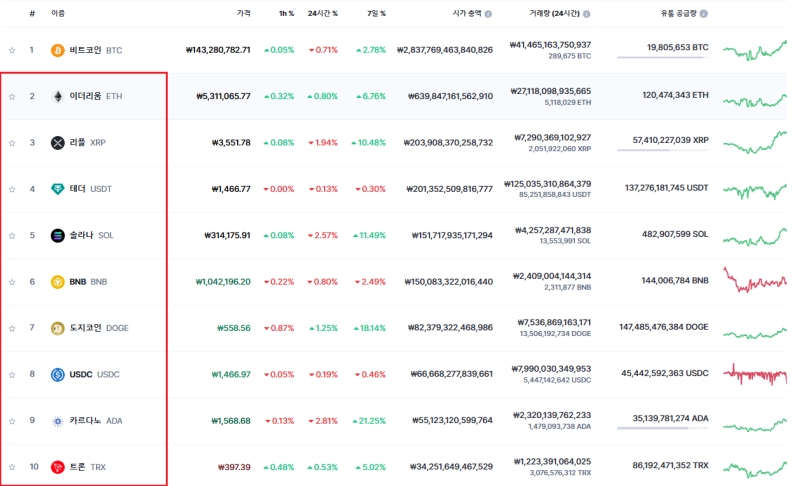
Task: Sort table by 가격 price column
Action: pos(243,13)
